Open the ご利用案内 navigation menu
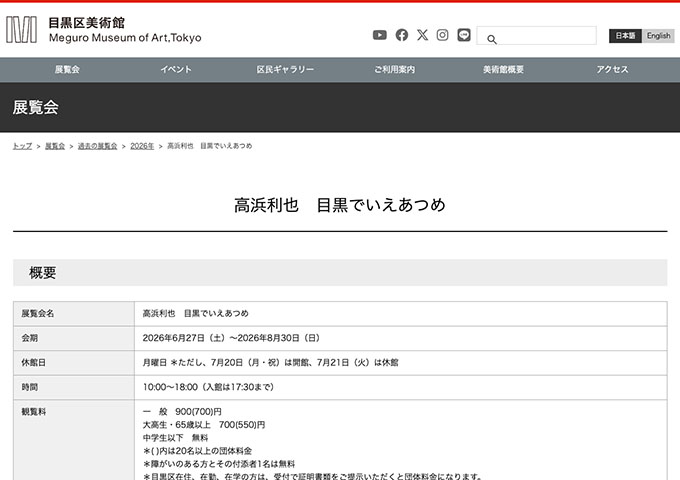 (x=395, y=69)
